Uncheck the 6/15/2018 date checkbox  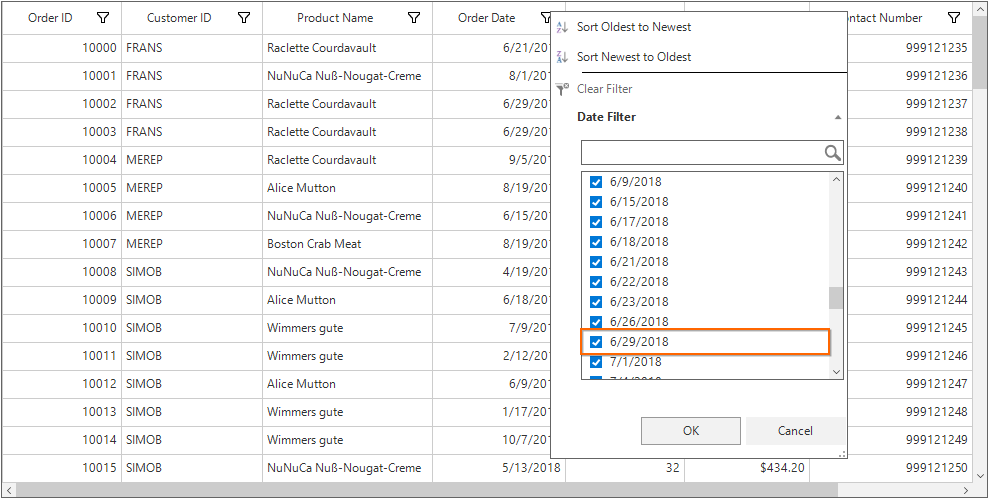(x=595, y=202)
